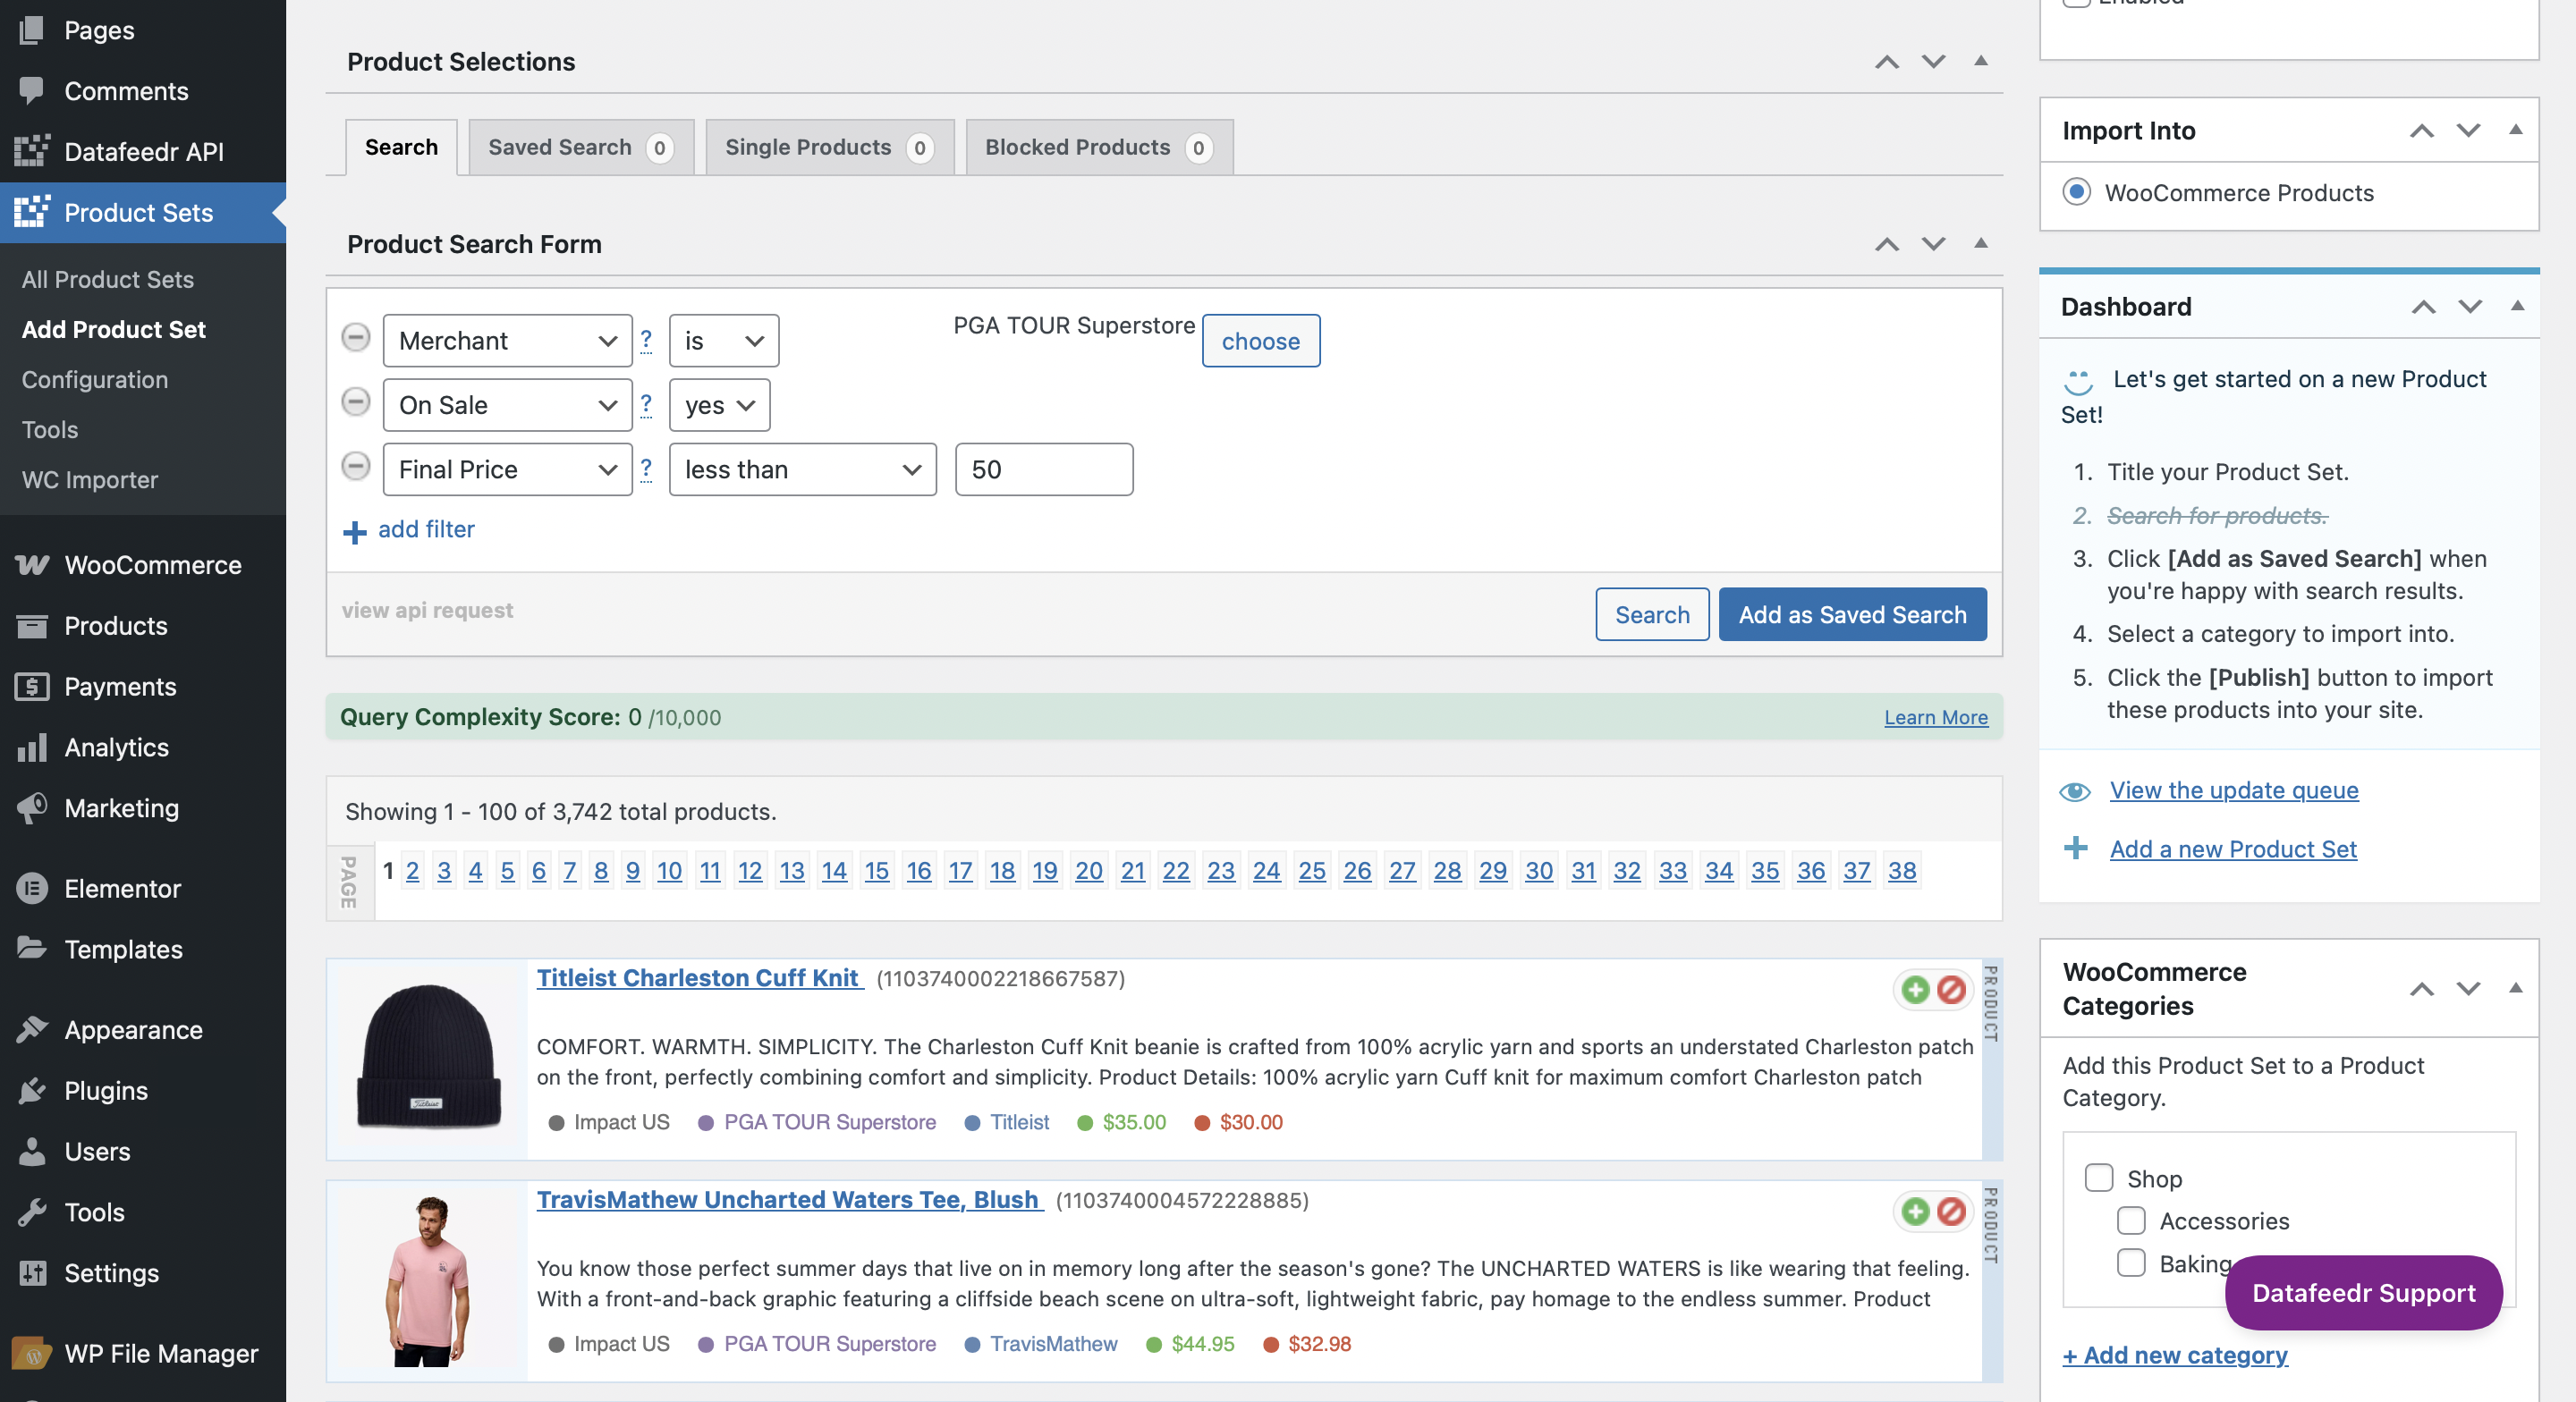Click the Products sidebar icon

pyautogui.click(x=31, y=626)
